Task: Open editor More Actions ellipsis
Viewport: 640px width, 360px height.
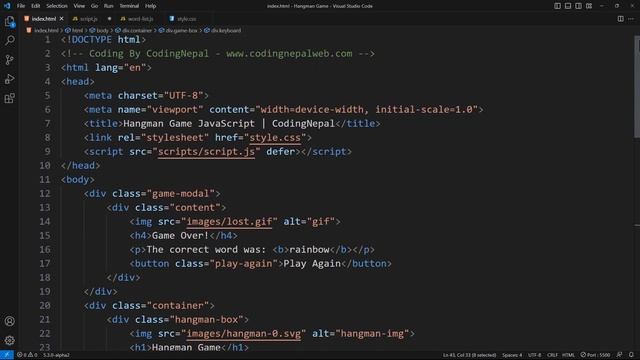Action: [x=631, y=19]
